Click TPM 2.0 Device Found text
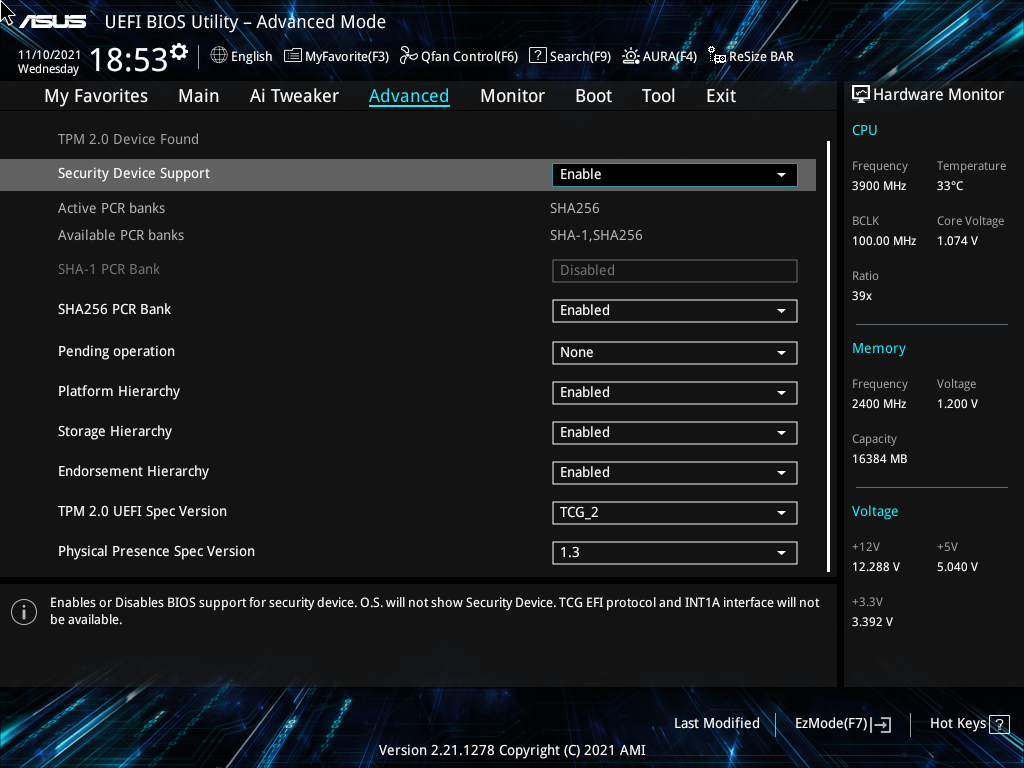Viewport: 1024px width, 768px height. [x=128, y=139]
